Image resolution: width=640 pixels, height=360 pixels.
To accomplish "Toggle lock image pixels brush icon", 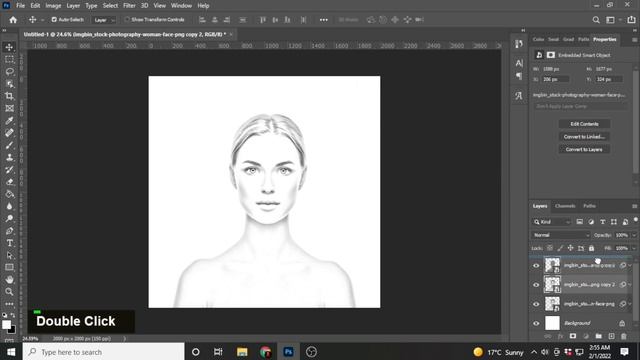I will point(560,248).
